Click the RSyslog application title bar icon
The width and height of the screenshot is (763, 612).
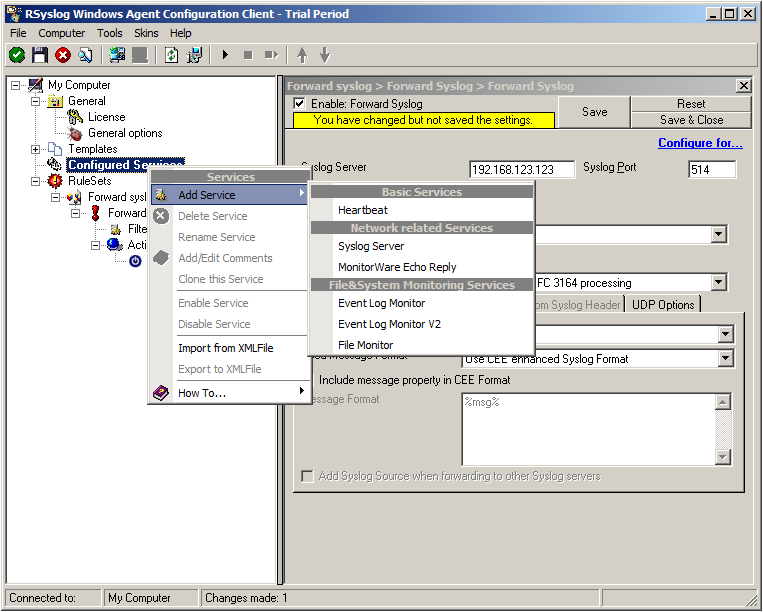tap(14, 14)
